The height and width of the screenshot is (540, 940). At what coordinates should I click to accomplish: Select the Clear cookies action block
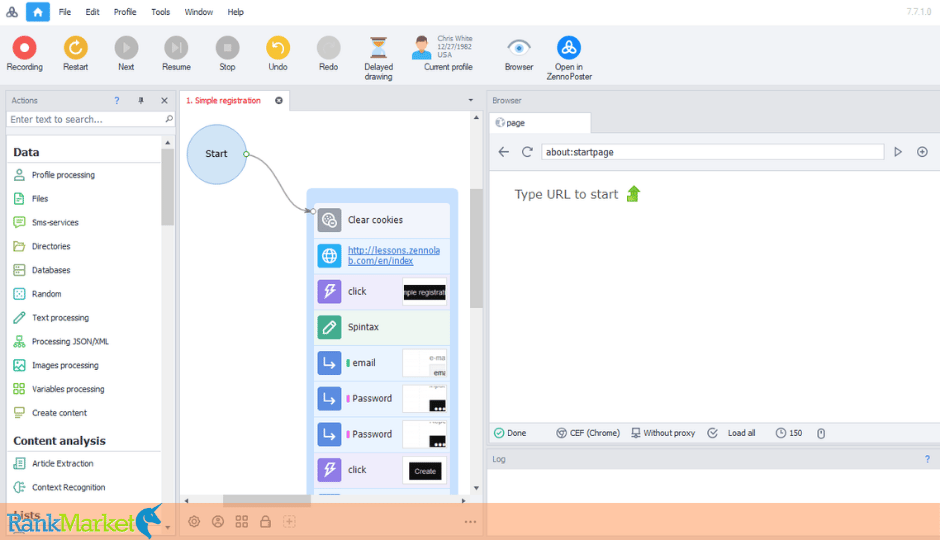click(x=382, y=220)
